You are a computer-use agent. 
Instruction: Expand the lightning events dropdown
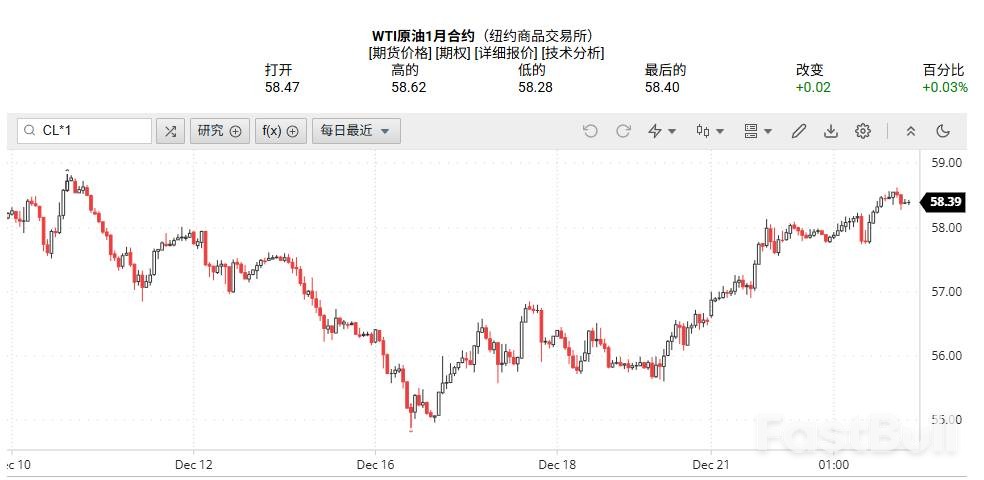click(x=662, y=131)
